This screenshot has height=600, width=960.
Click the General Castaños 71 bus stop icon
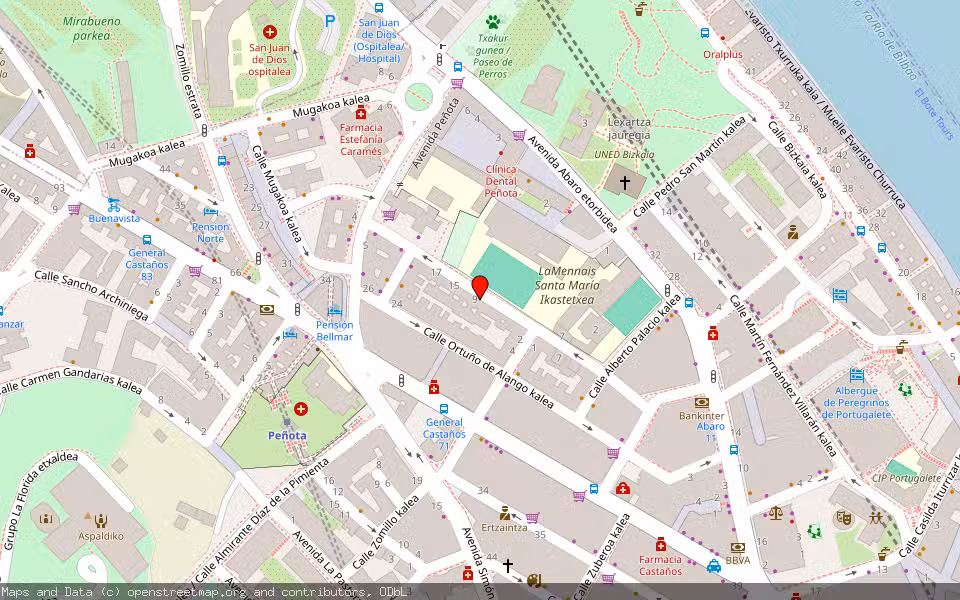(443, 409)
